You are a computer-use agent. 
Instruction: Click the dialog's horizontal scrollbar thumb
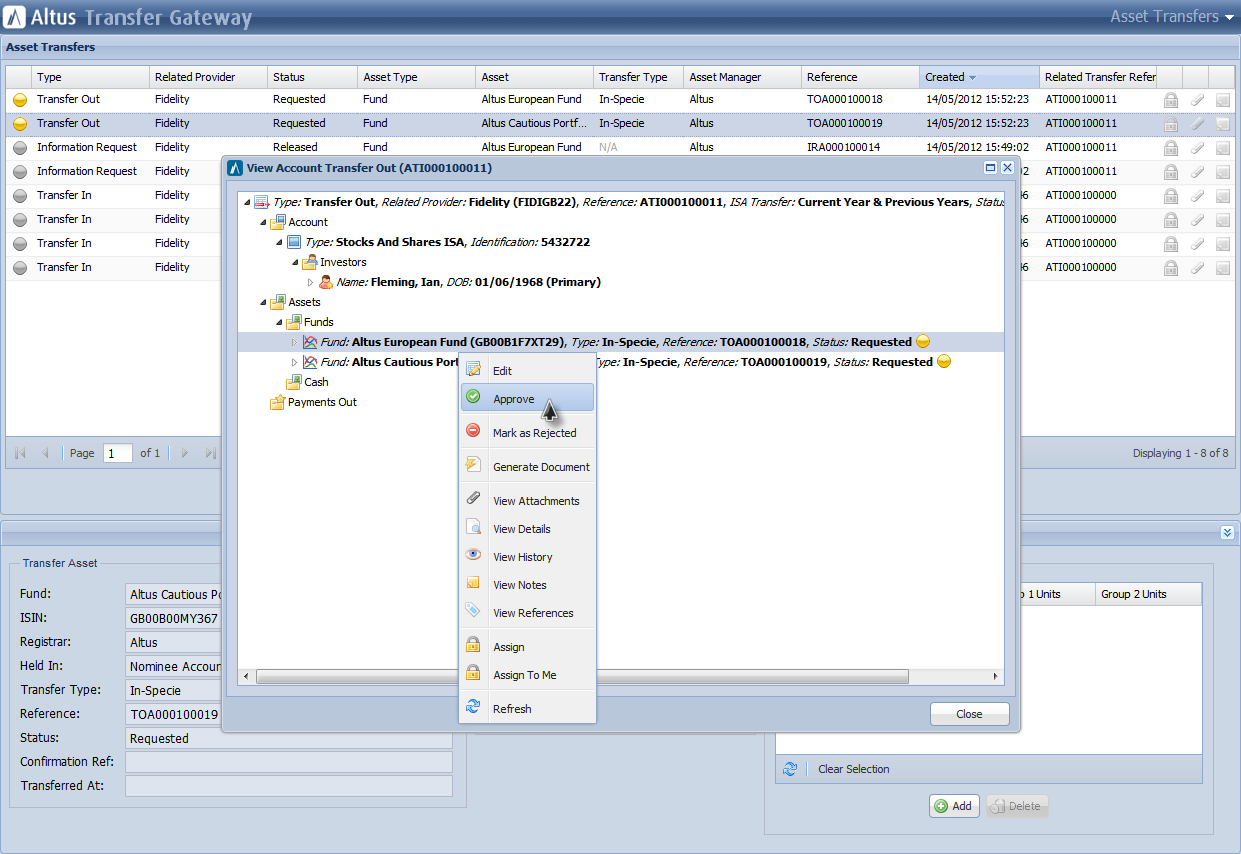tap(581, 677)
